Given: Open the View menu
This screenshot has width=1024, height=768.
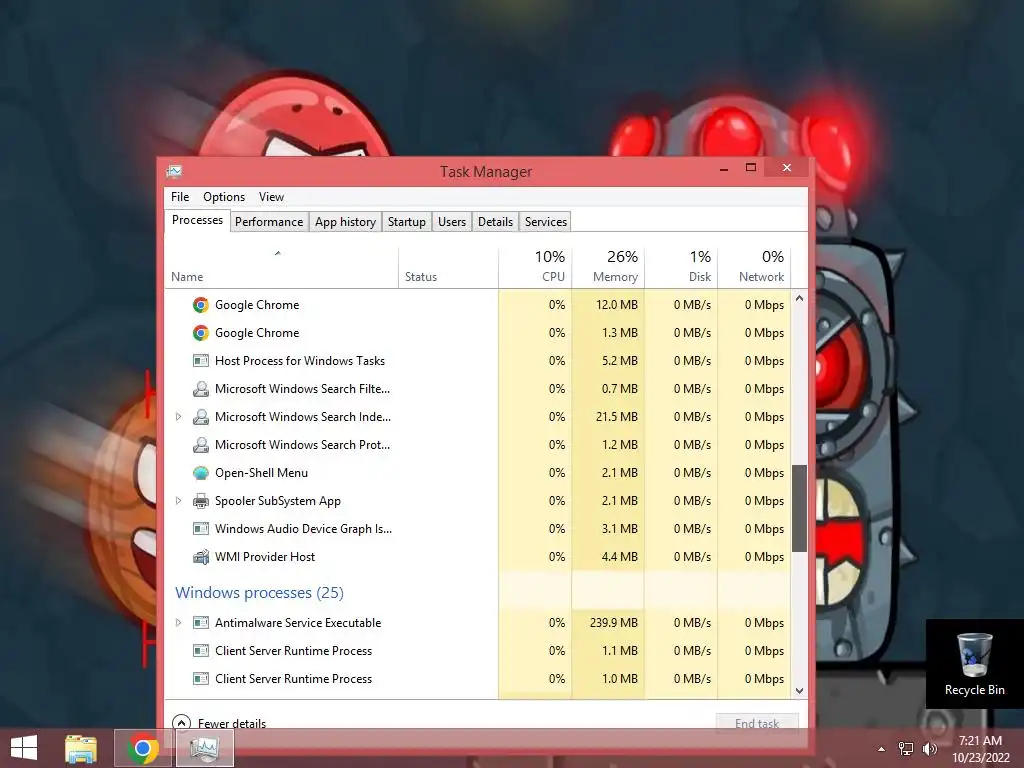Looking at the screenshot, I should (x=271, y=197).
